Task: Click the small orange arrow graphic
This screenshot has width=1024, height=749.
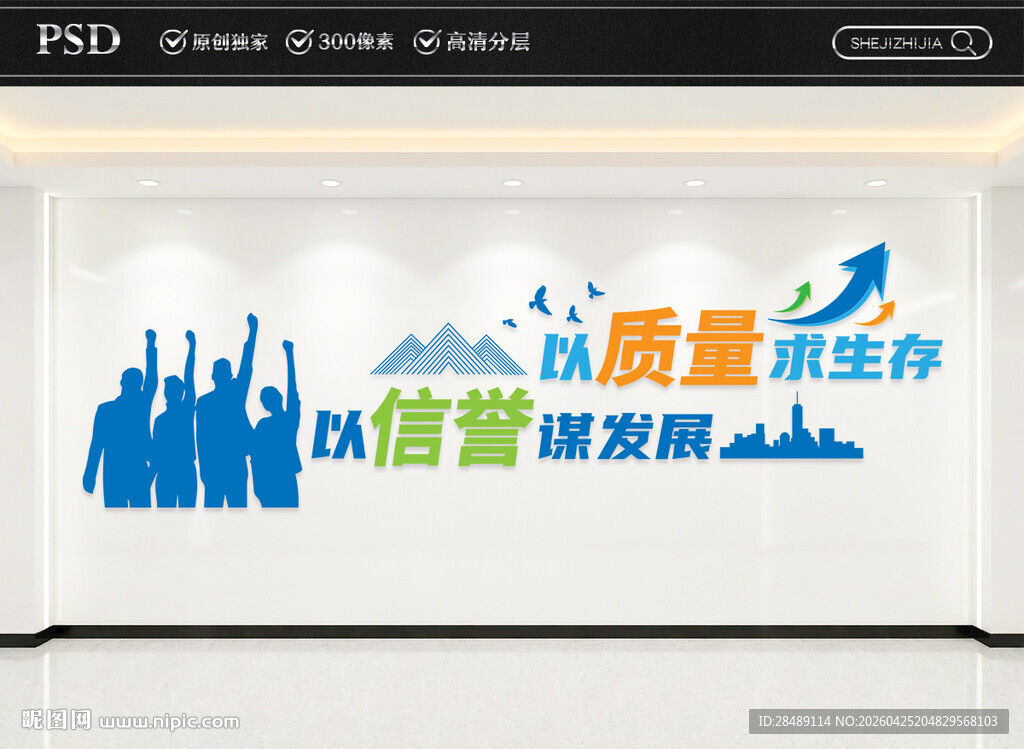Action: pos(875,313)
